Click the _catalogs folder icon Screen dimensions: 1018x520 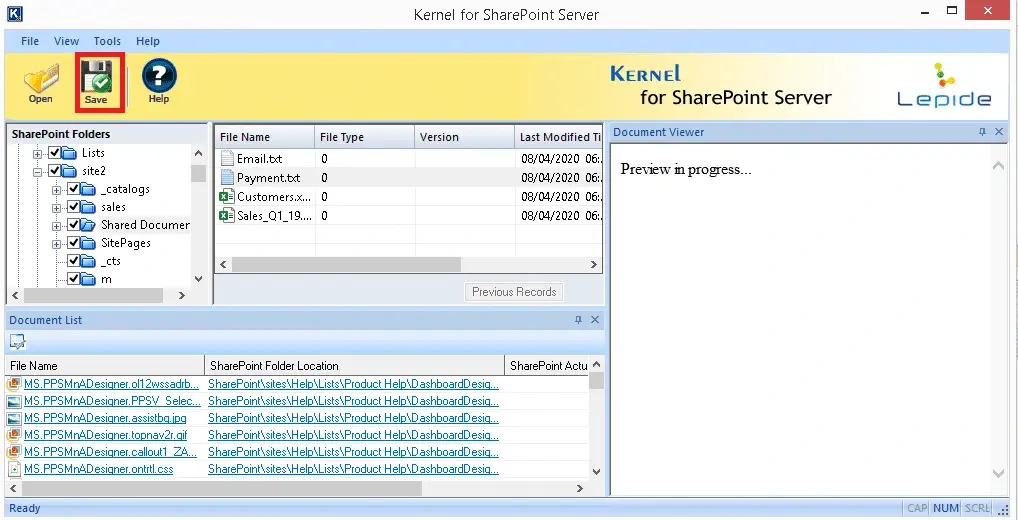tap(88, 190)
